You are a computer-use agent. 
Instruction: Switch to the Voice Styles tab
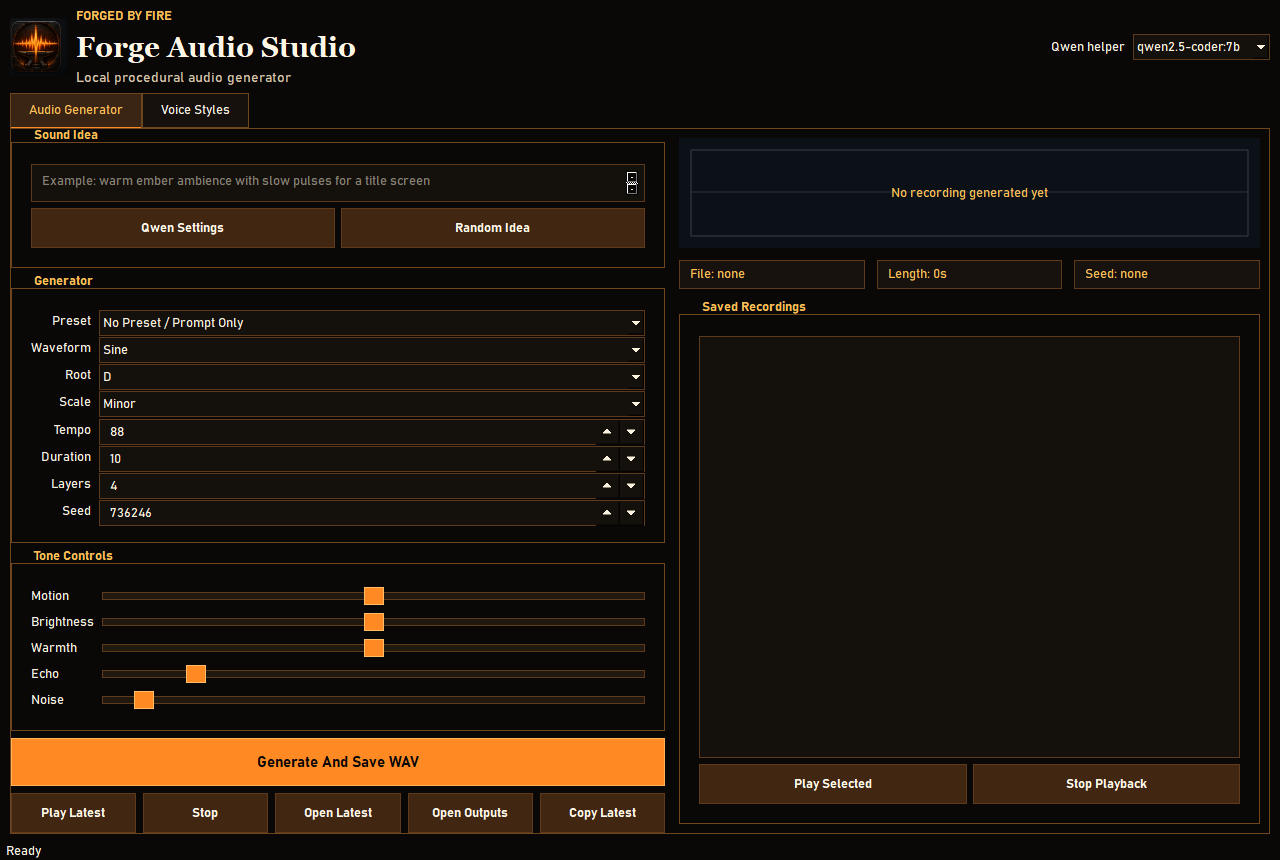coord(195,110)
